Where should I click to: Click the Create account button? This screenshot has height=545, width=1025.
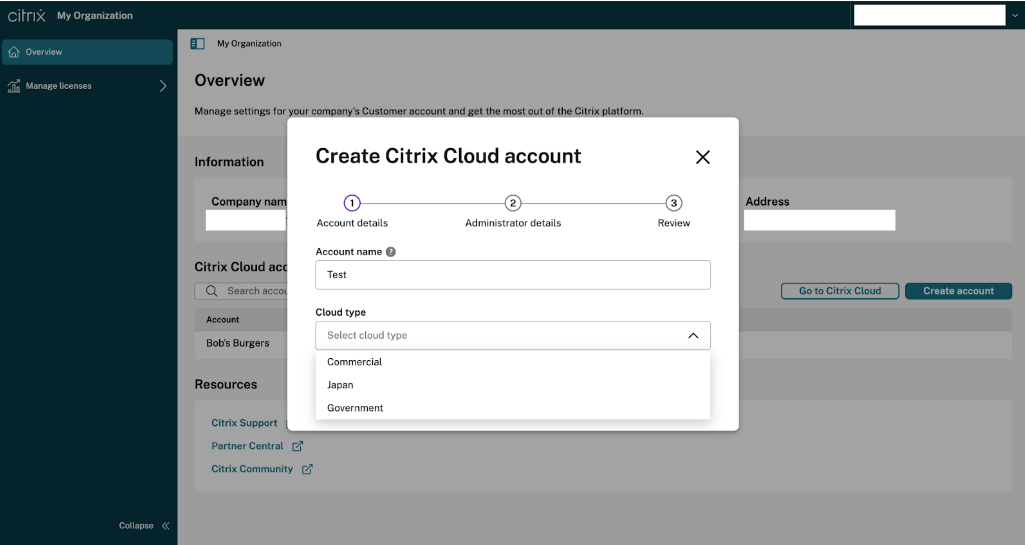[958, 291]
